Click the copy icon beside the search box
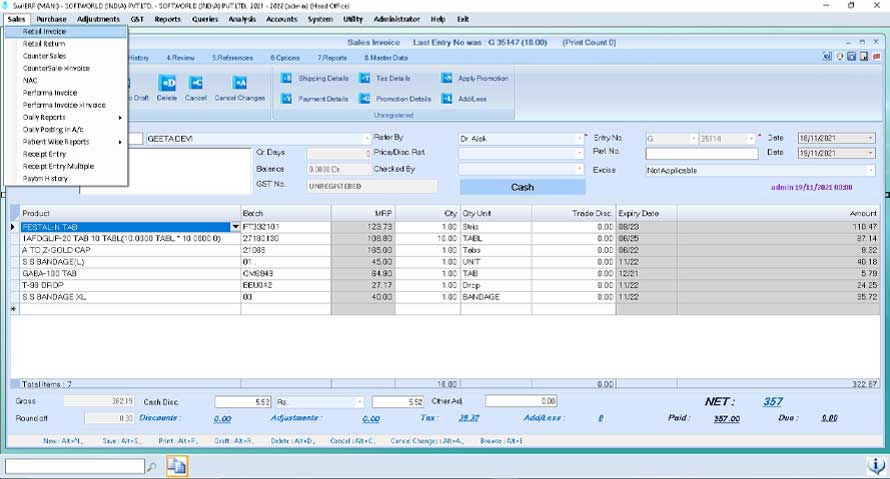 point(177,466)
